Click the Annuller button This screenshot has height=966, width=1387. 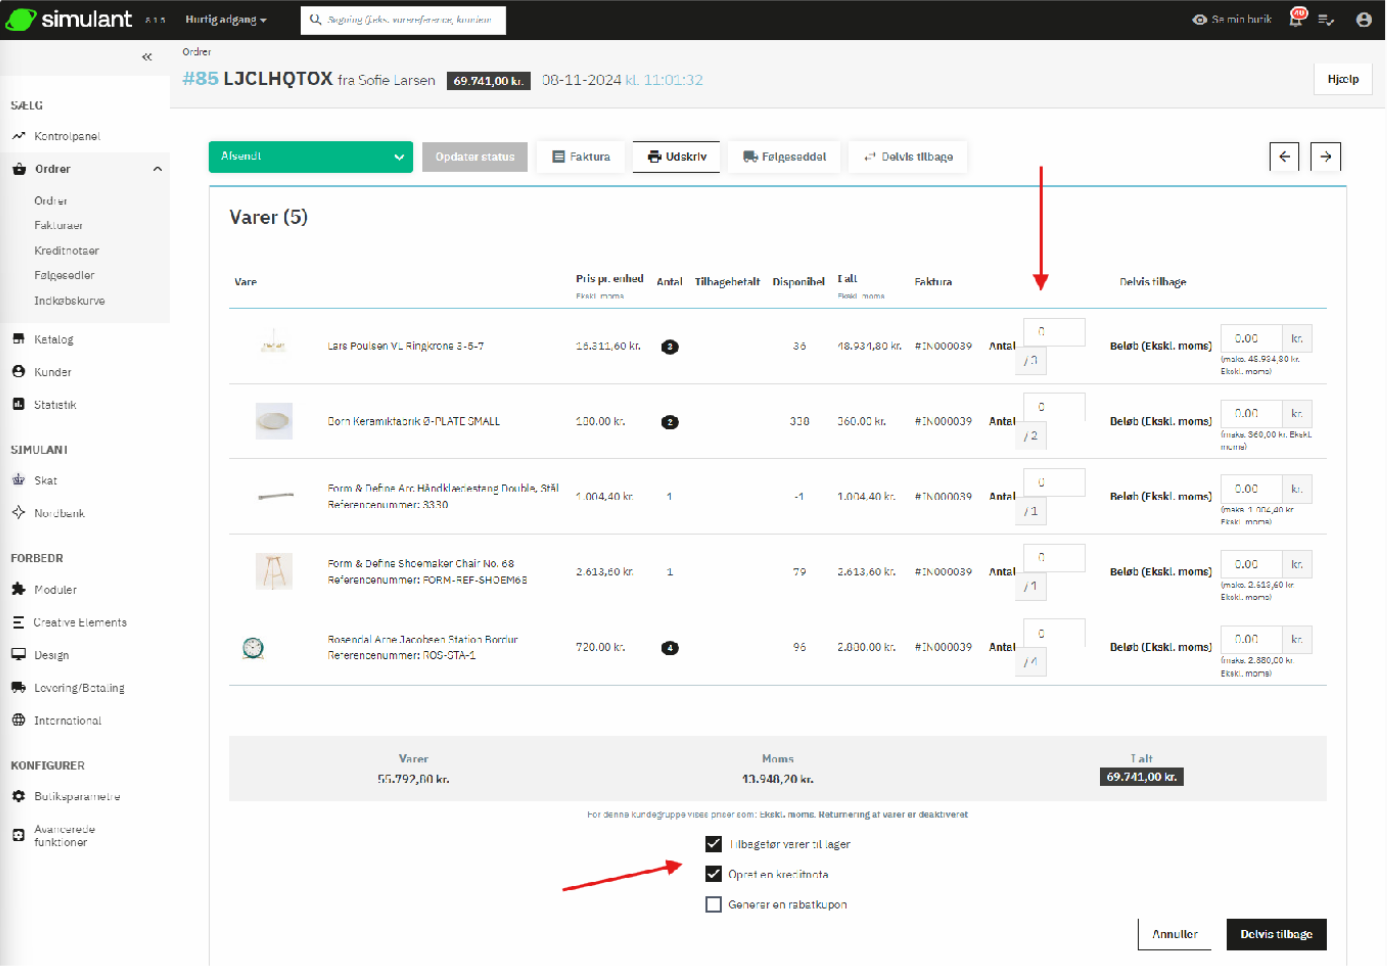1174,934
